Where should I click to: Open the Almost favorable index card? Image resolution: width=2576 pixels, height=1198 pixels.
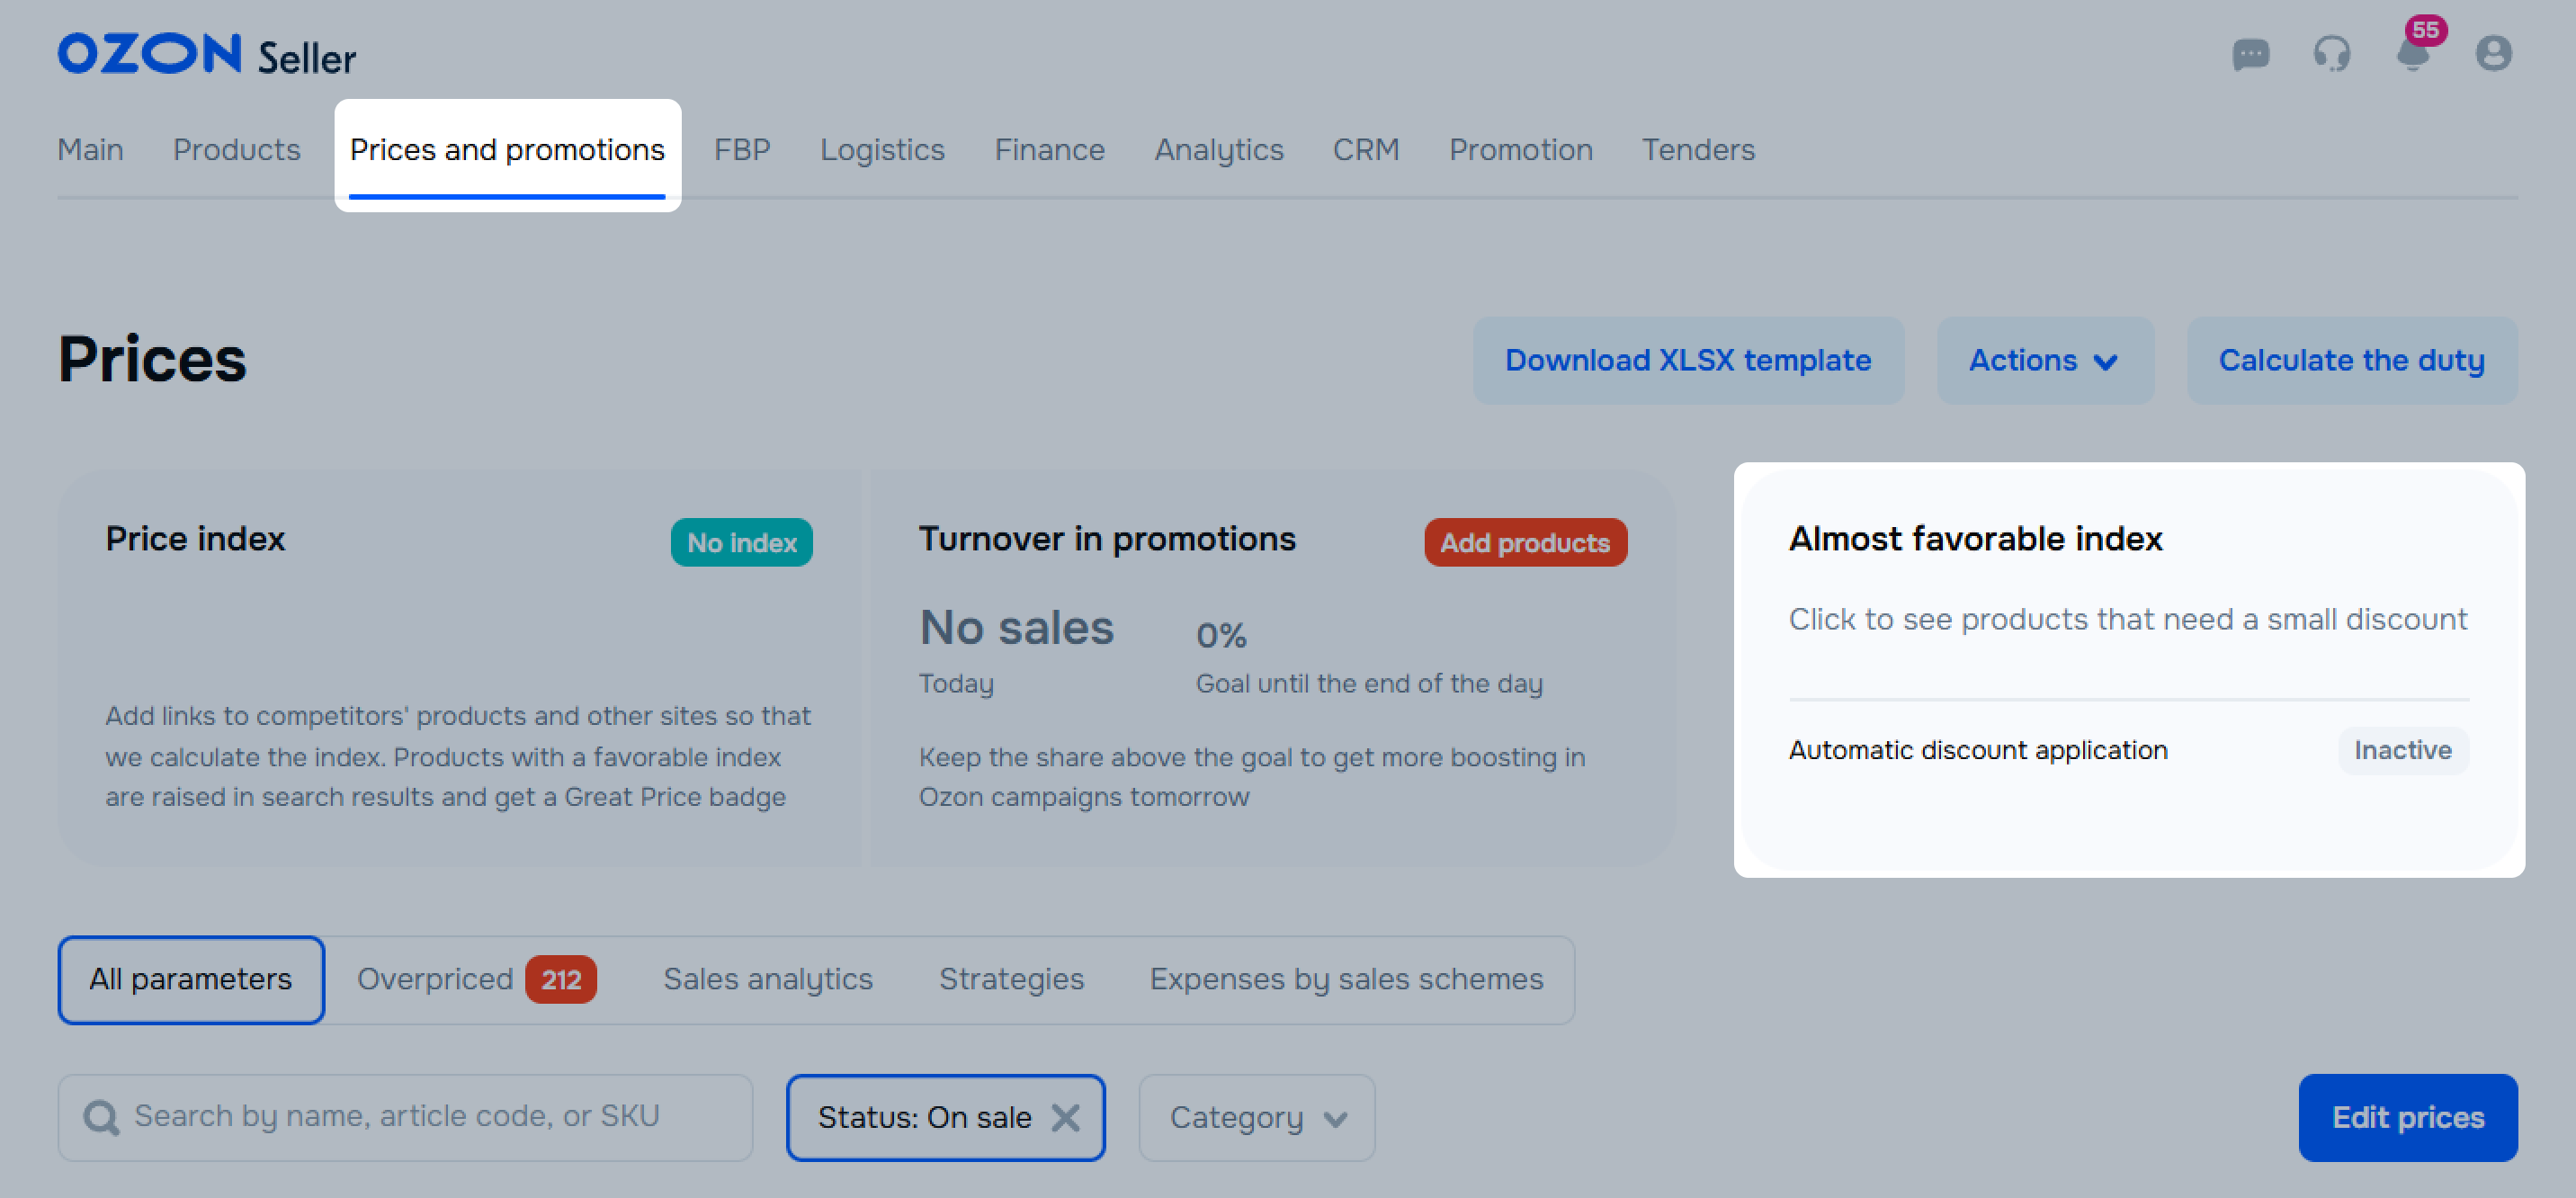2129,670
